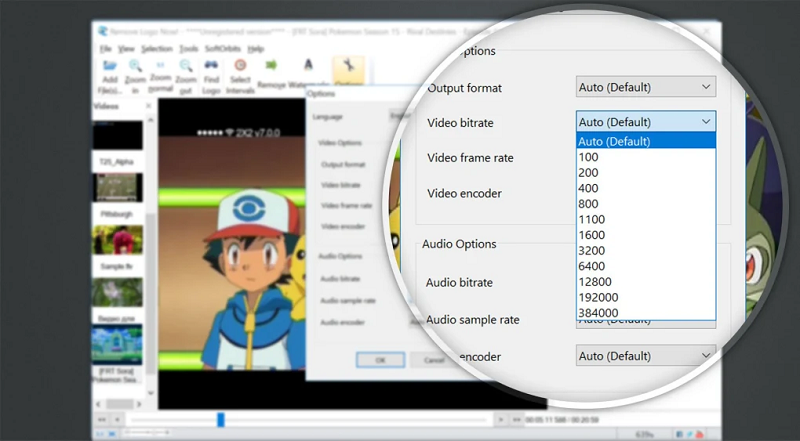Choose 100 from the bitrate list
This screenshot has width=800, height=441.
[646, 157]
